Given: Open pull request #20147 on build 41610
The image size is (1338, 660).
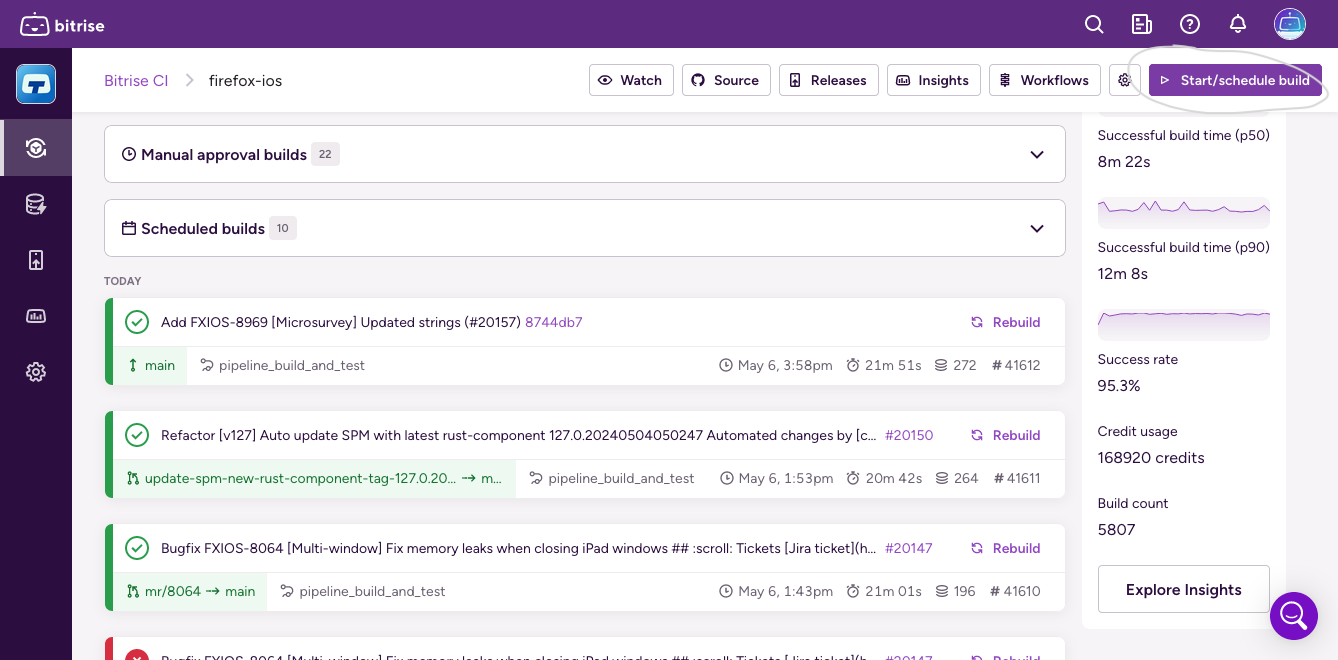Looking at the screenshot, I should coord(909,548).
